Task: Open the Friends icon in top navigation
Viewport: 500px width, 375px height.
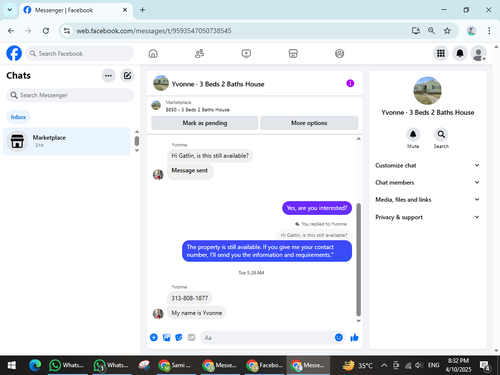Action: coord(199,53)
